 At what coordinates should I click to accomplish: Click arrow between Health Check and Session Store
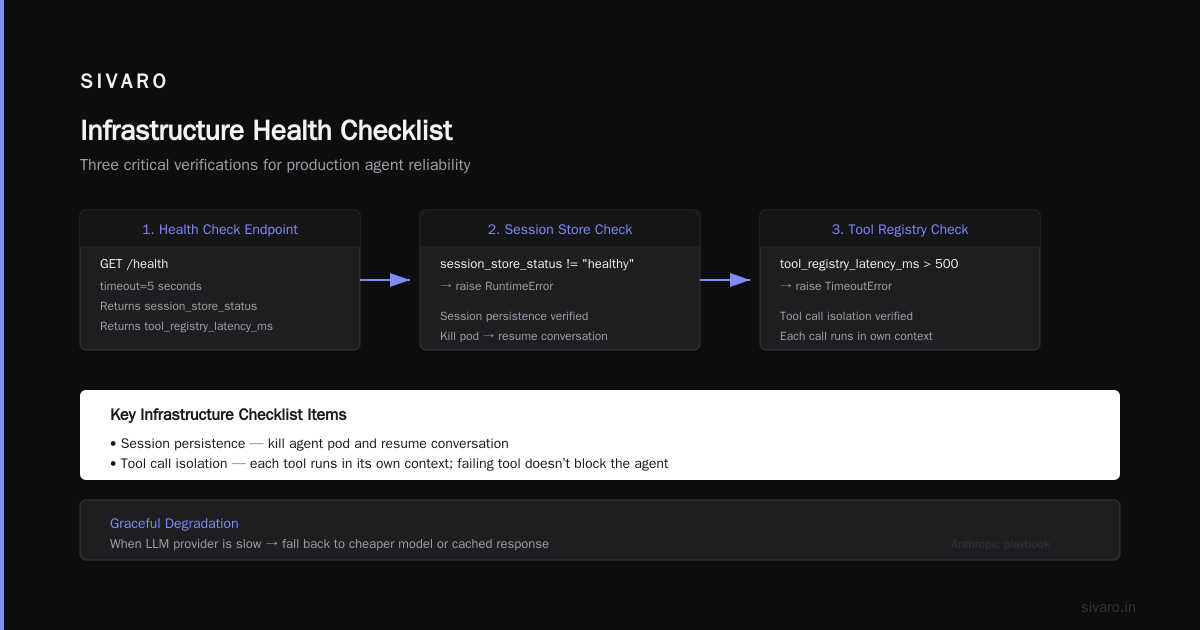point(385,280)
